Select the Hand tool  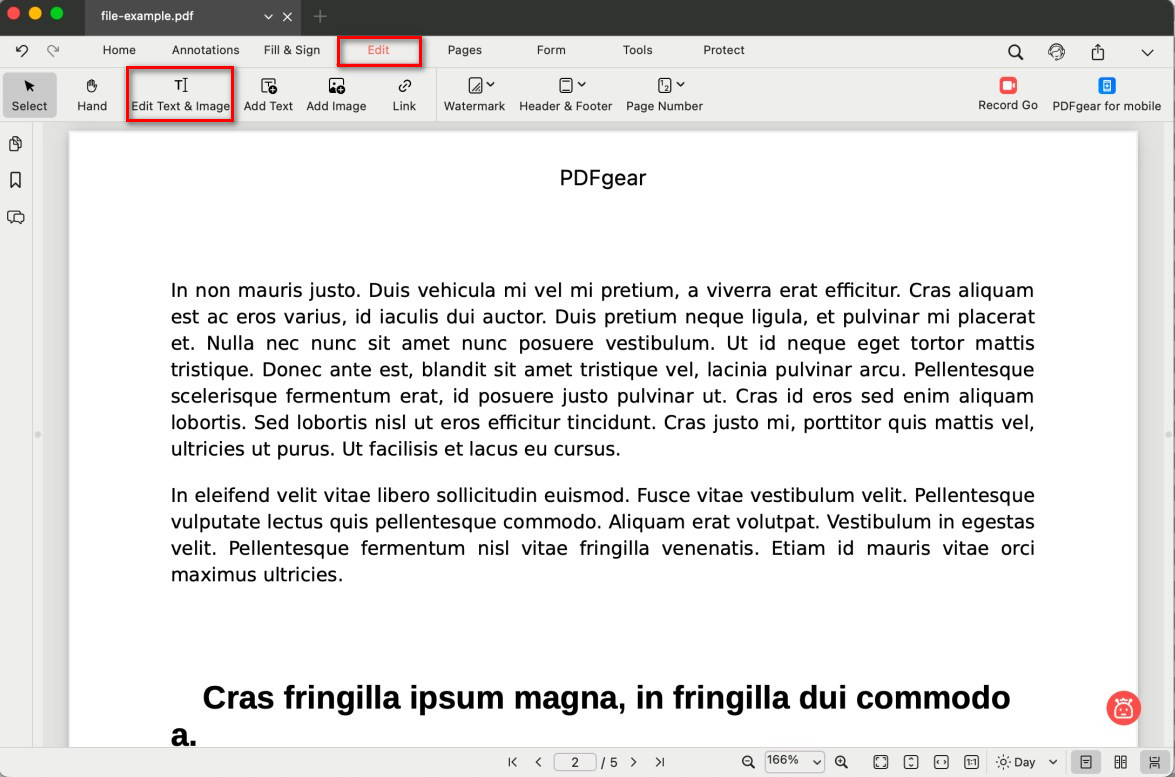[92, 94]
